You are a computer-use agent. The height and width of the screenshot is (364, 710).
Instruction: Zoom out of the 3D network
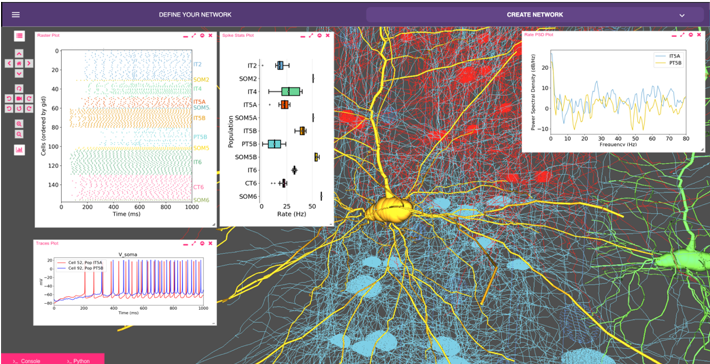[19, 134]
